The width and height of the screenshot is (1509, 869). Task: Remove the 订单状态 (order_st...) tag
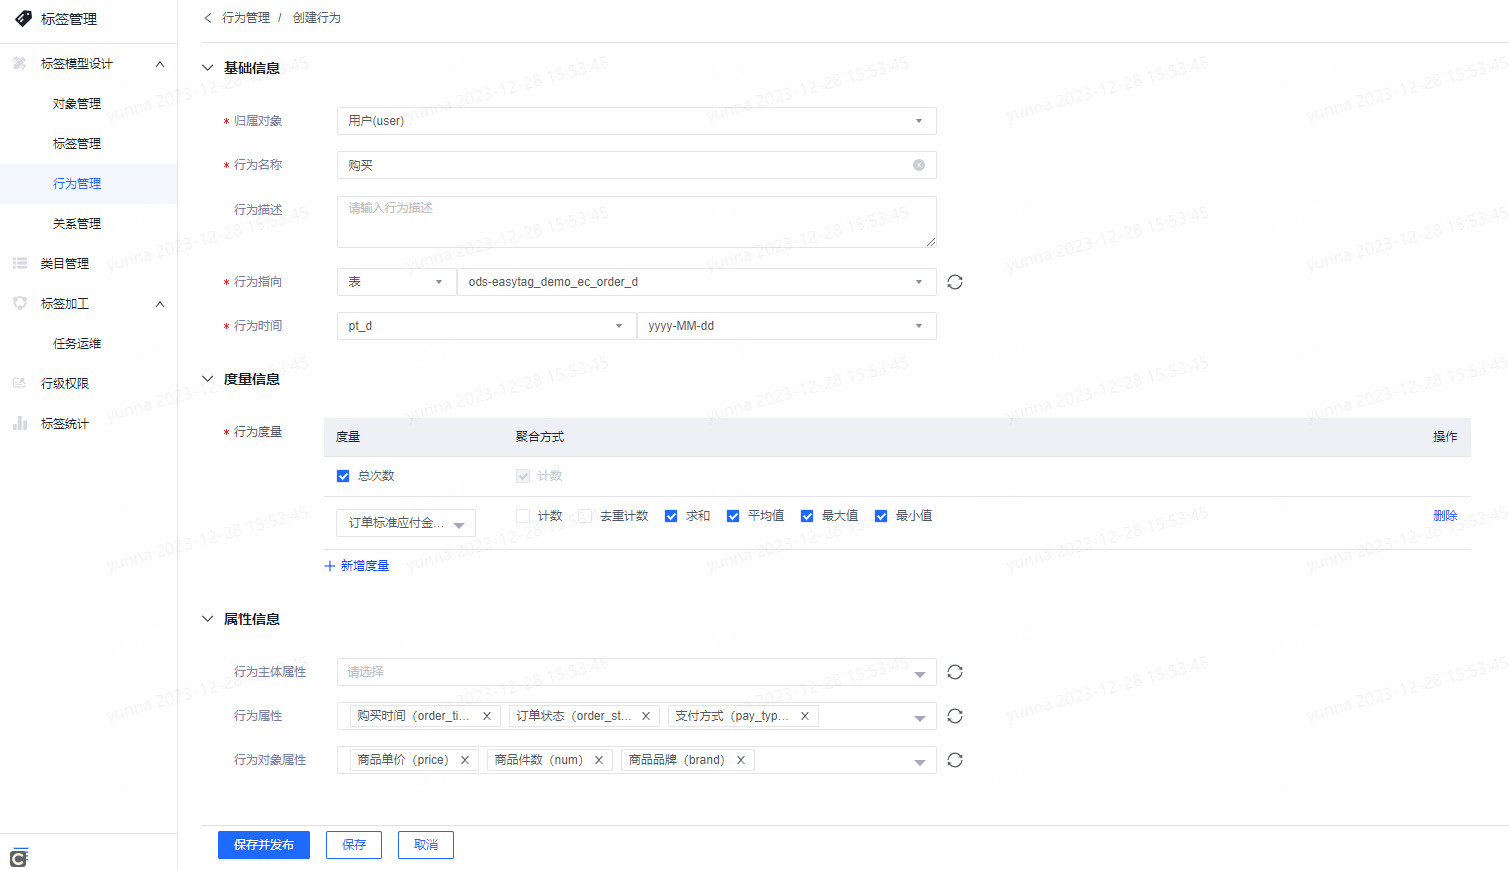tap(646, 716)
